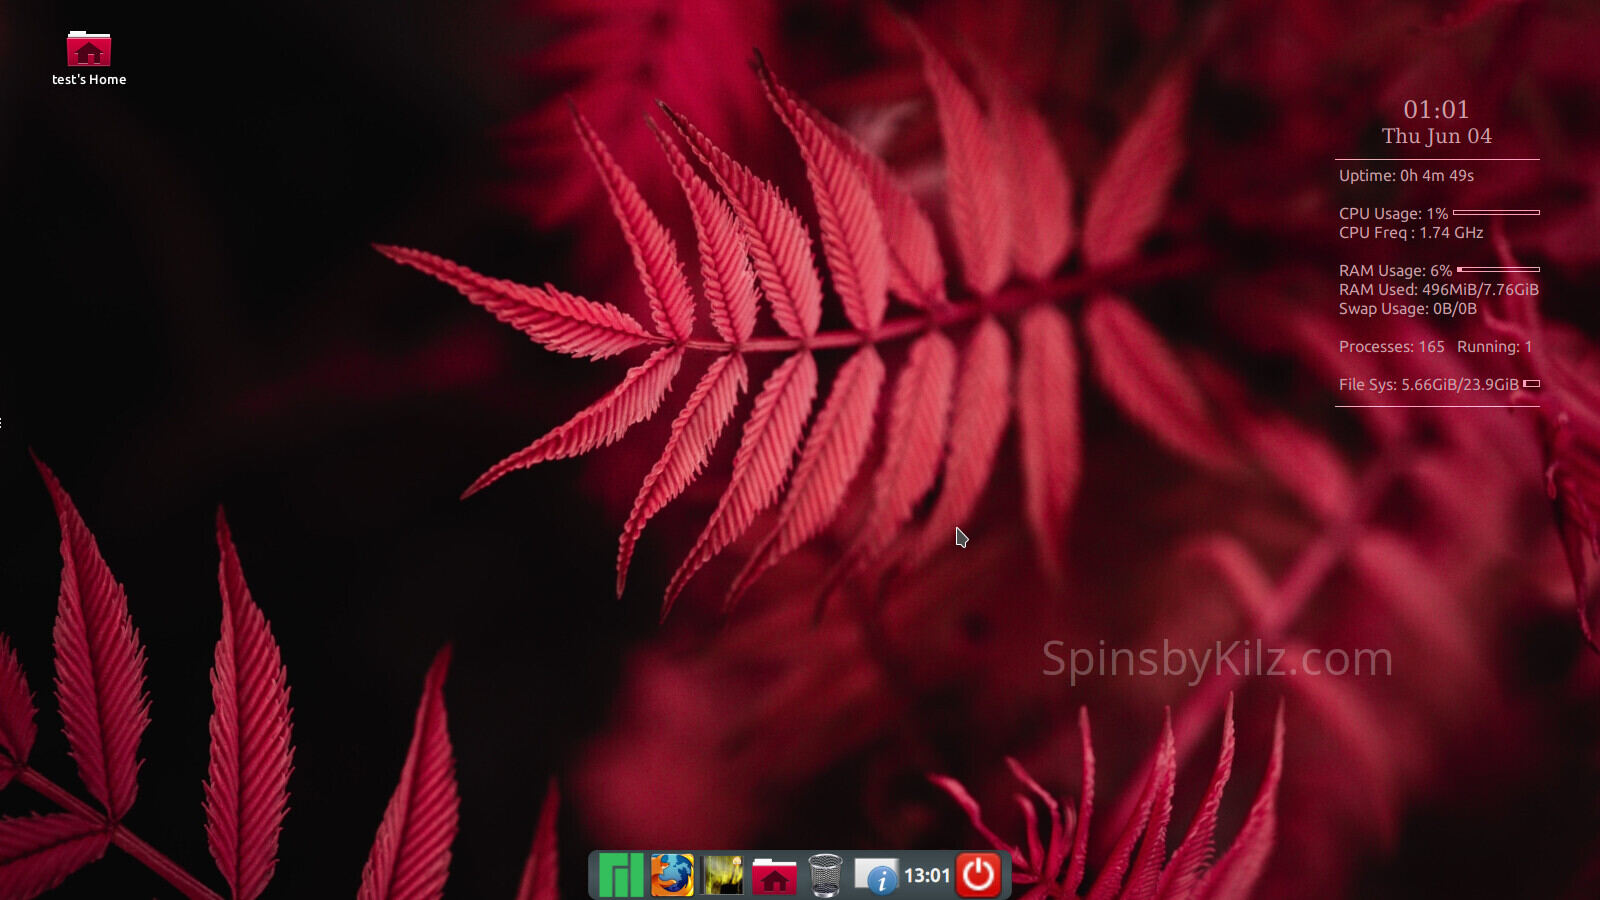The width and height of the screenshot is (1600, 900).
Task: Click the SpinsbyKilz.com watermark text
Action: click(1217, 659)
